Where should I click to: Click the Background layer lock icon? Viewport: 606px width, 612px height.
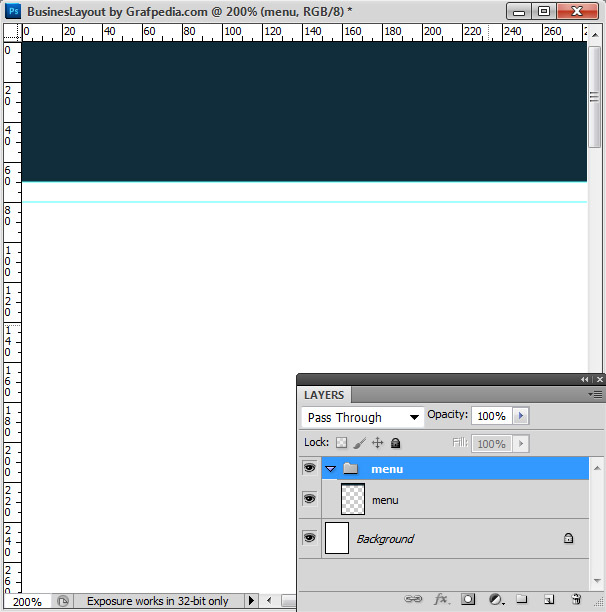click(x=568, y=538)
